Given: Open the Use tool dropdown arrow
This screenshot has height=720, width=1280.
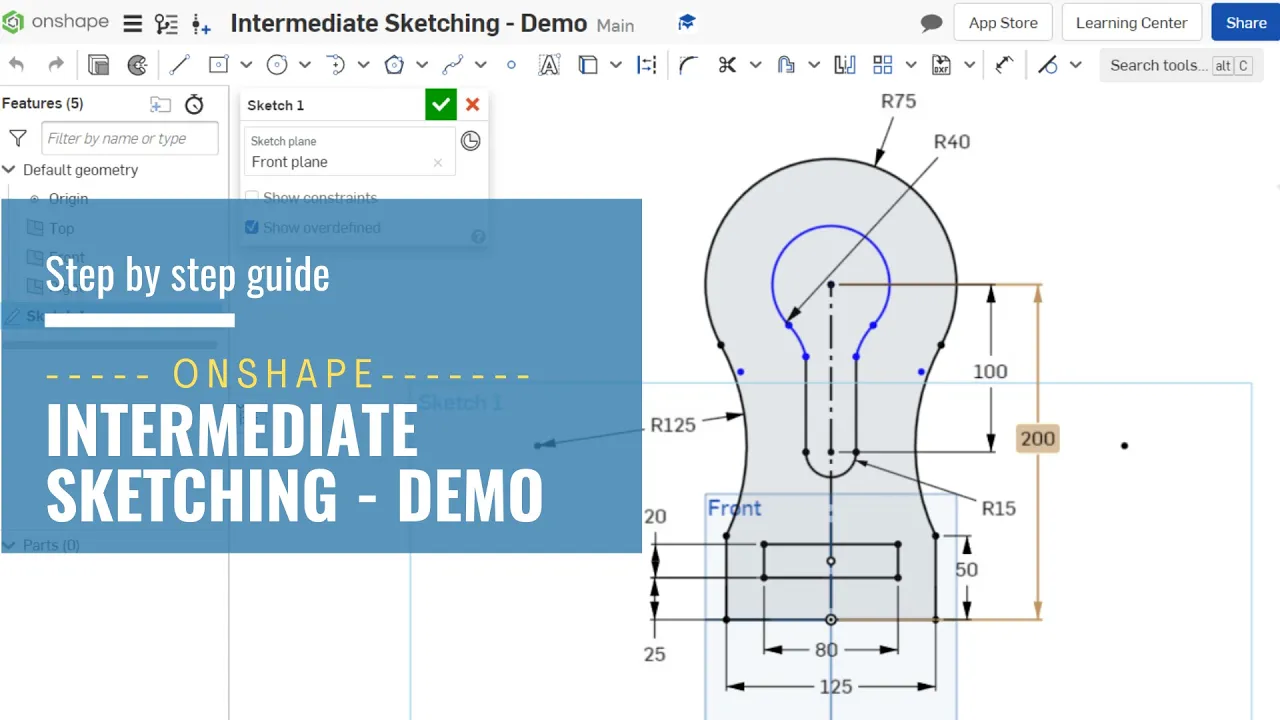Looking at the screenshot, I should (x=616, y=65).
